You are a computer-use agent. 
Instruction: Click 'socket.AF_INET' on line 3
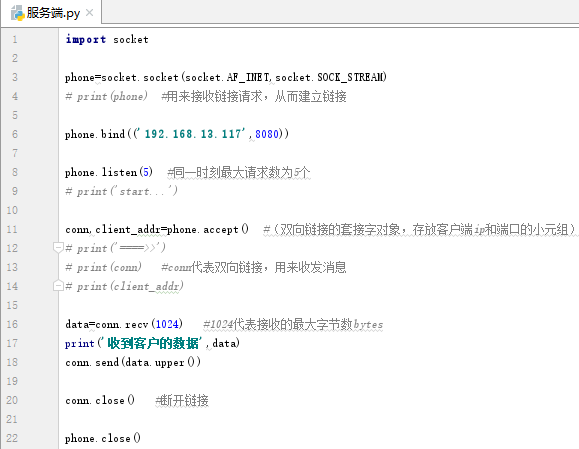pyautogui.click(x=227, y=77)
